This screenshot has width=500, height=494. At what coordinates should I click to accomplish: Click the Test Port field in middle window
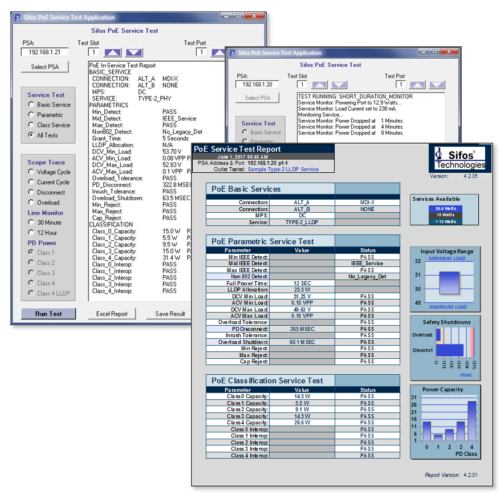400,84
